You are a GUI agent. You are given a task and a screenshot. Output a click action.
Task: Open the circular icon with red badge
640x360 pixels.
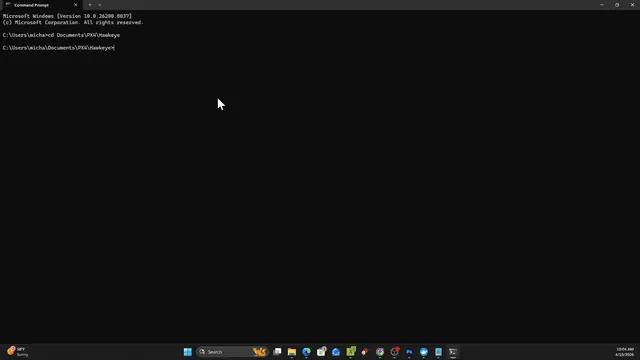395,352
